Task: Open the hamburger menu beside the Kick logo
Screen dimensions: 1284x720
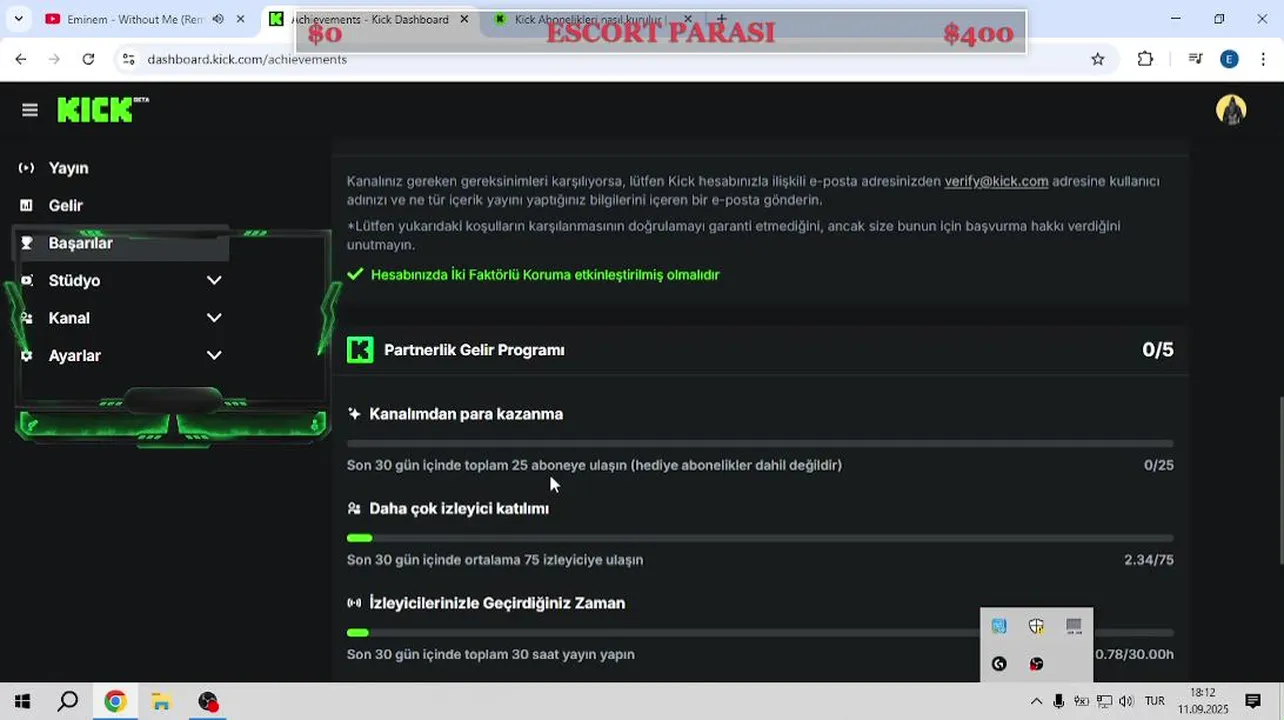Action: [x=30, y=110]
